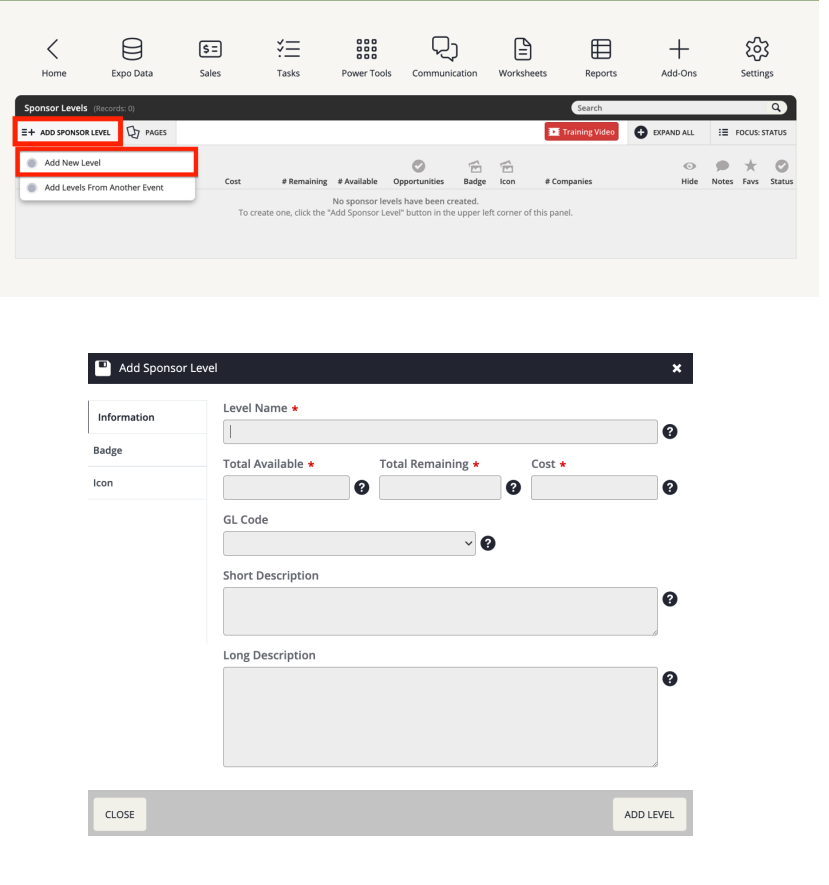Switch to the Information tab
Screen dimensions: 829x885
tap(147, 417)
